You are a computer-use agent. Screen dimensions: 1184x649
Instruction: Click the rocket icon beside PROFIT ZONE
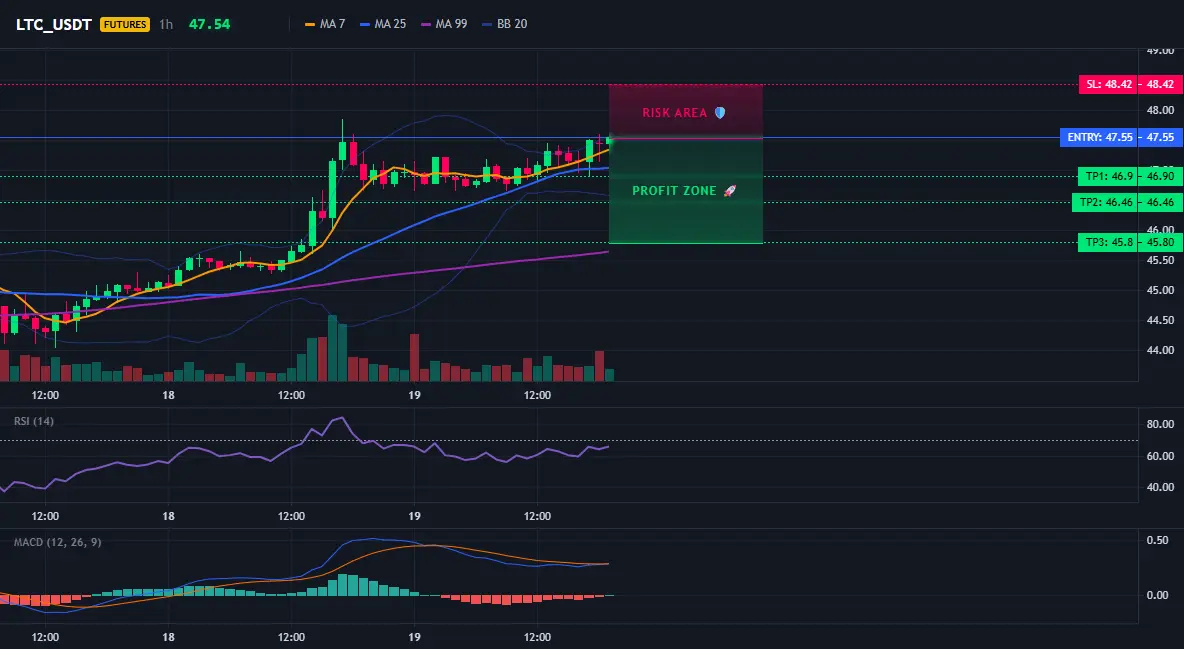click(729, 190)
